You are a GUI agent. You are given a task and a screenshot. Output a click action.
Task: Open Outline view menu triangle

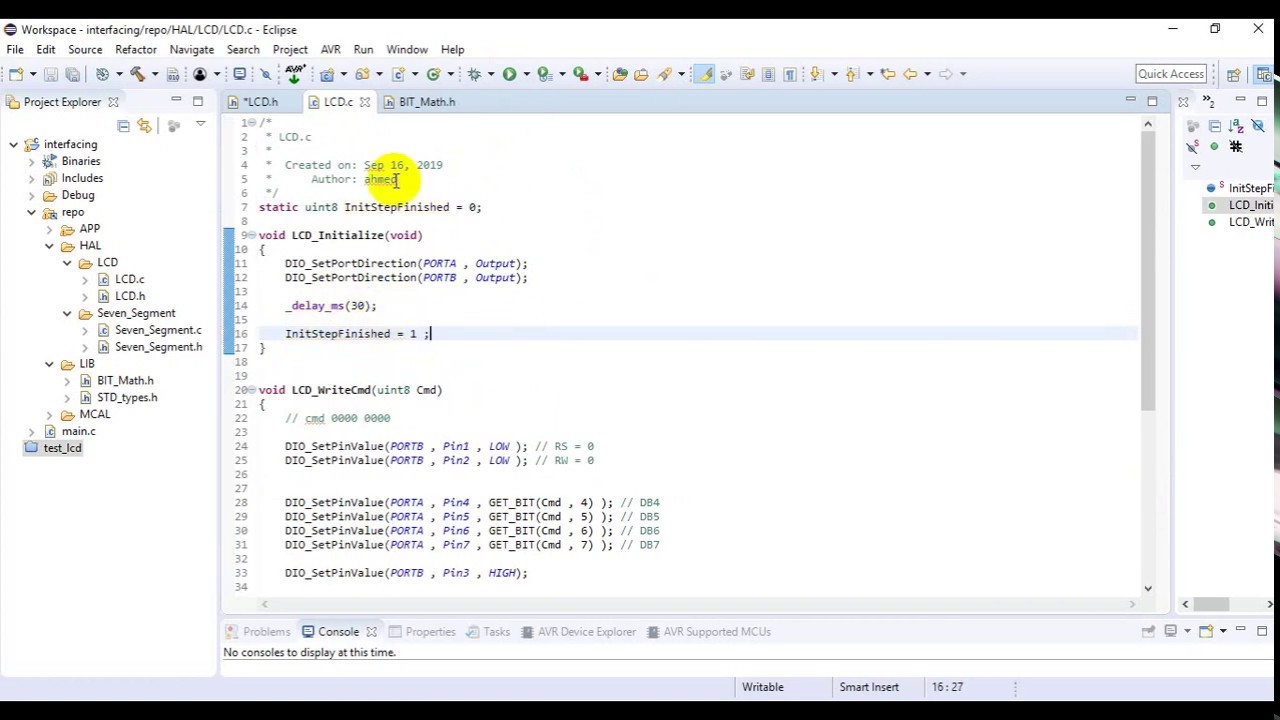(1195, 167)
